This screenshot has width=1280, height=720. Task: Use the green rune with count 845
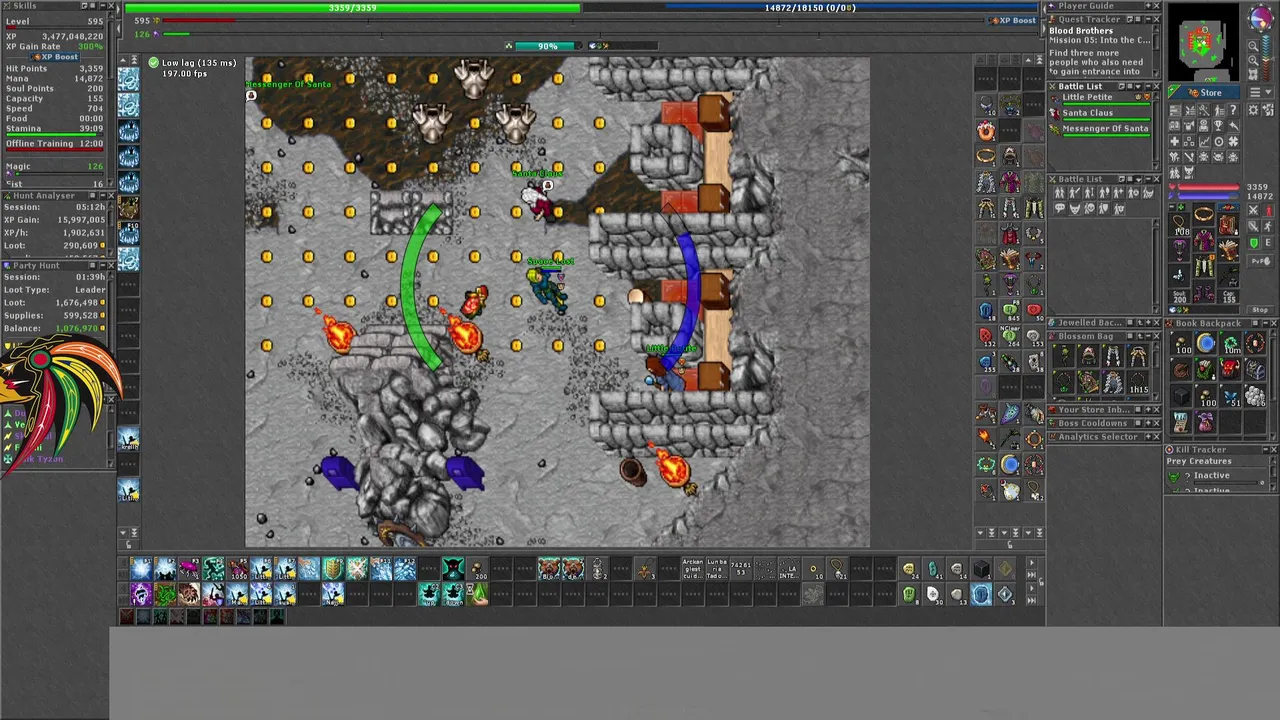1010,311
